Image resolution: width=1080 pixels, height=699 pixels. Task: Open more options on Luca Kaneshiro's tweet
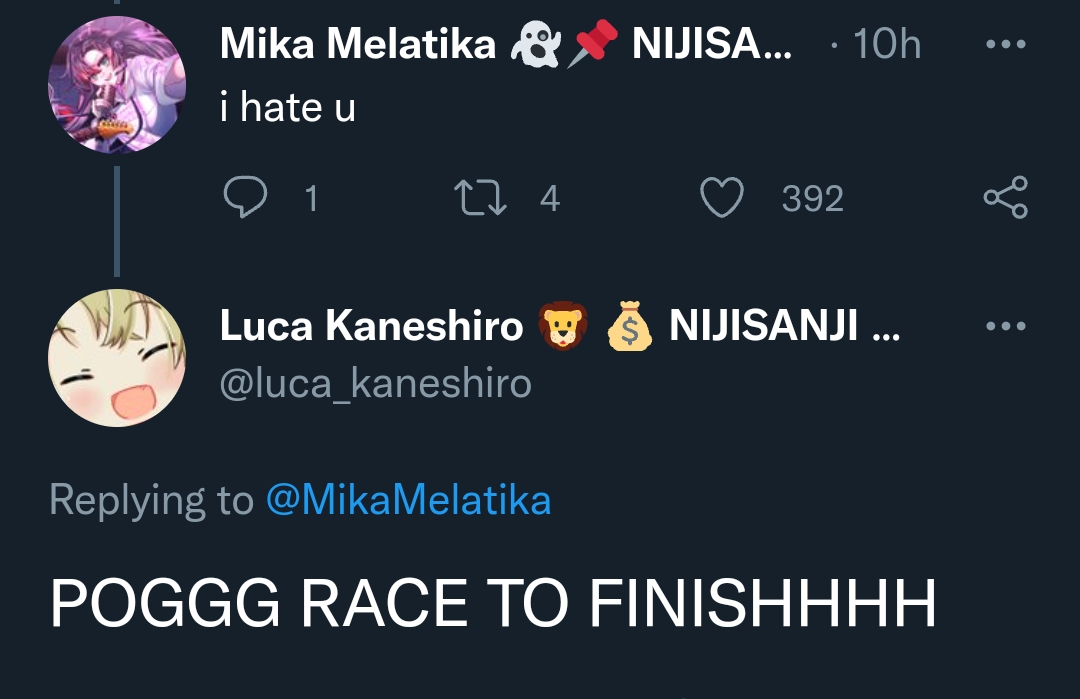[x=1005, y=327]
